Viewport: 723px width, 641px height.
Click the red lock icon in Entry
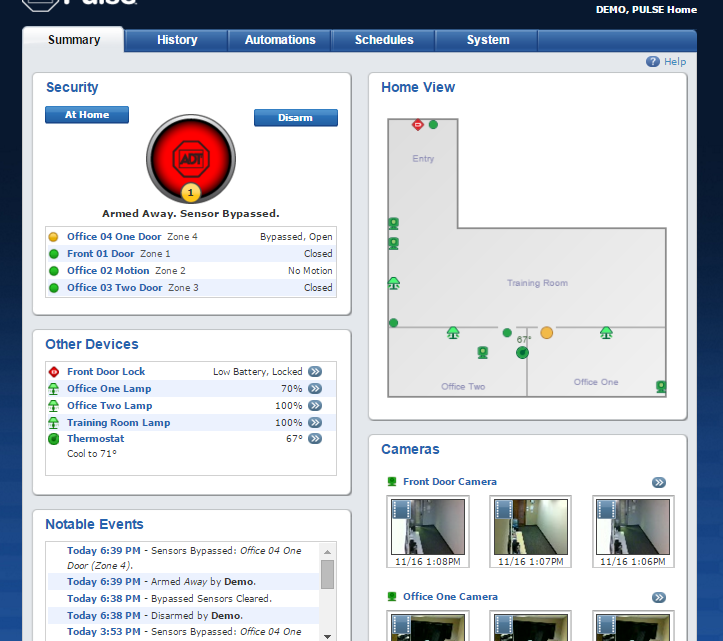click(418, 124)
